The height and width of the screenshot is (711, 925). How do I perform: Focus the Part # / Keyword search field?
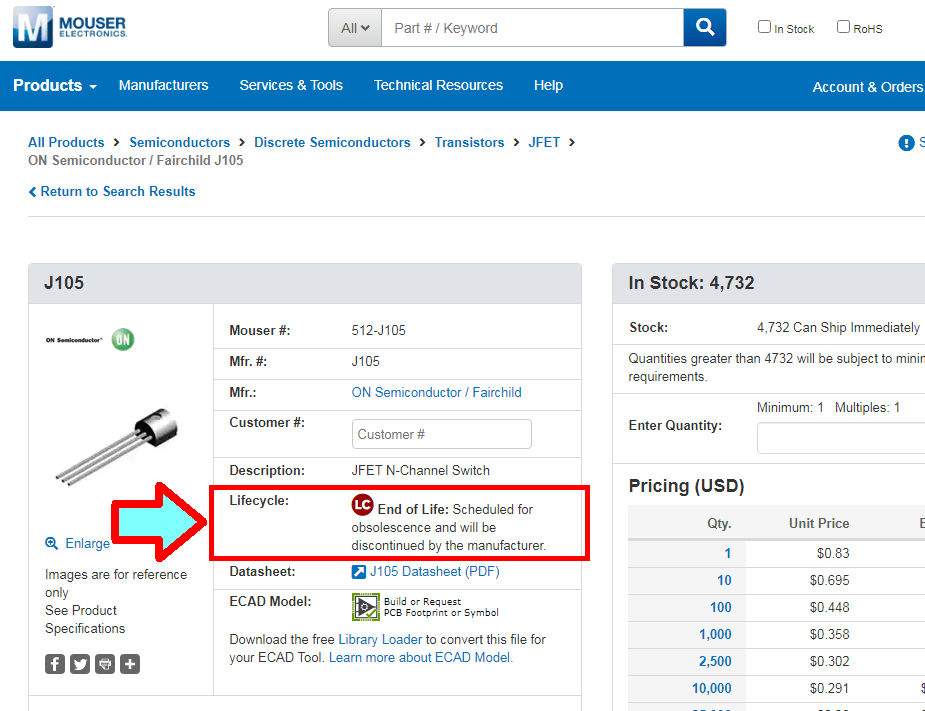pyautogui.click(x=532, y=28)
